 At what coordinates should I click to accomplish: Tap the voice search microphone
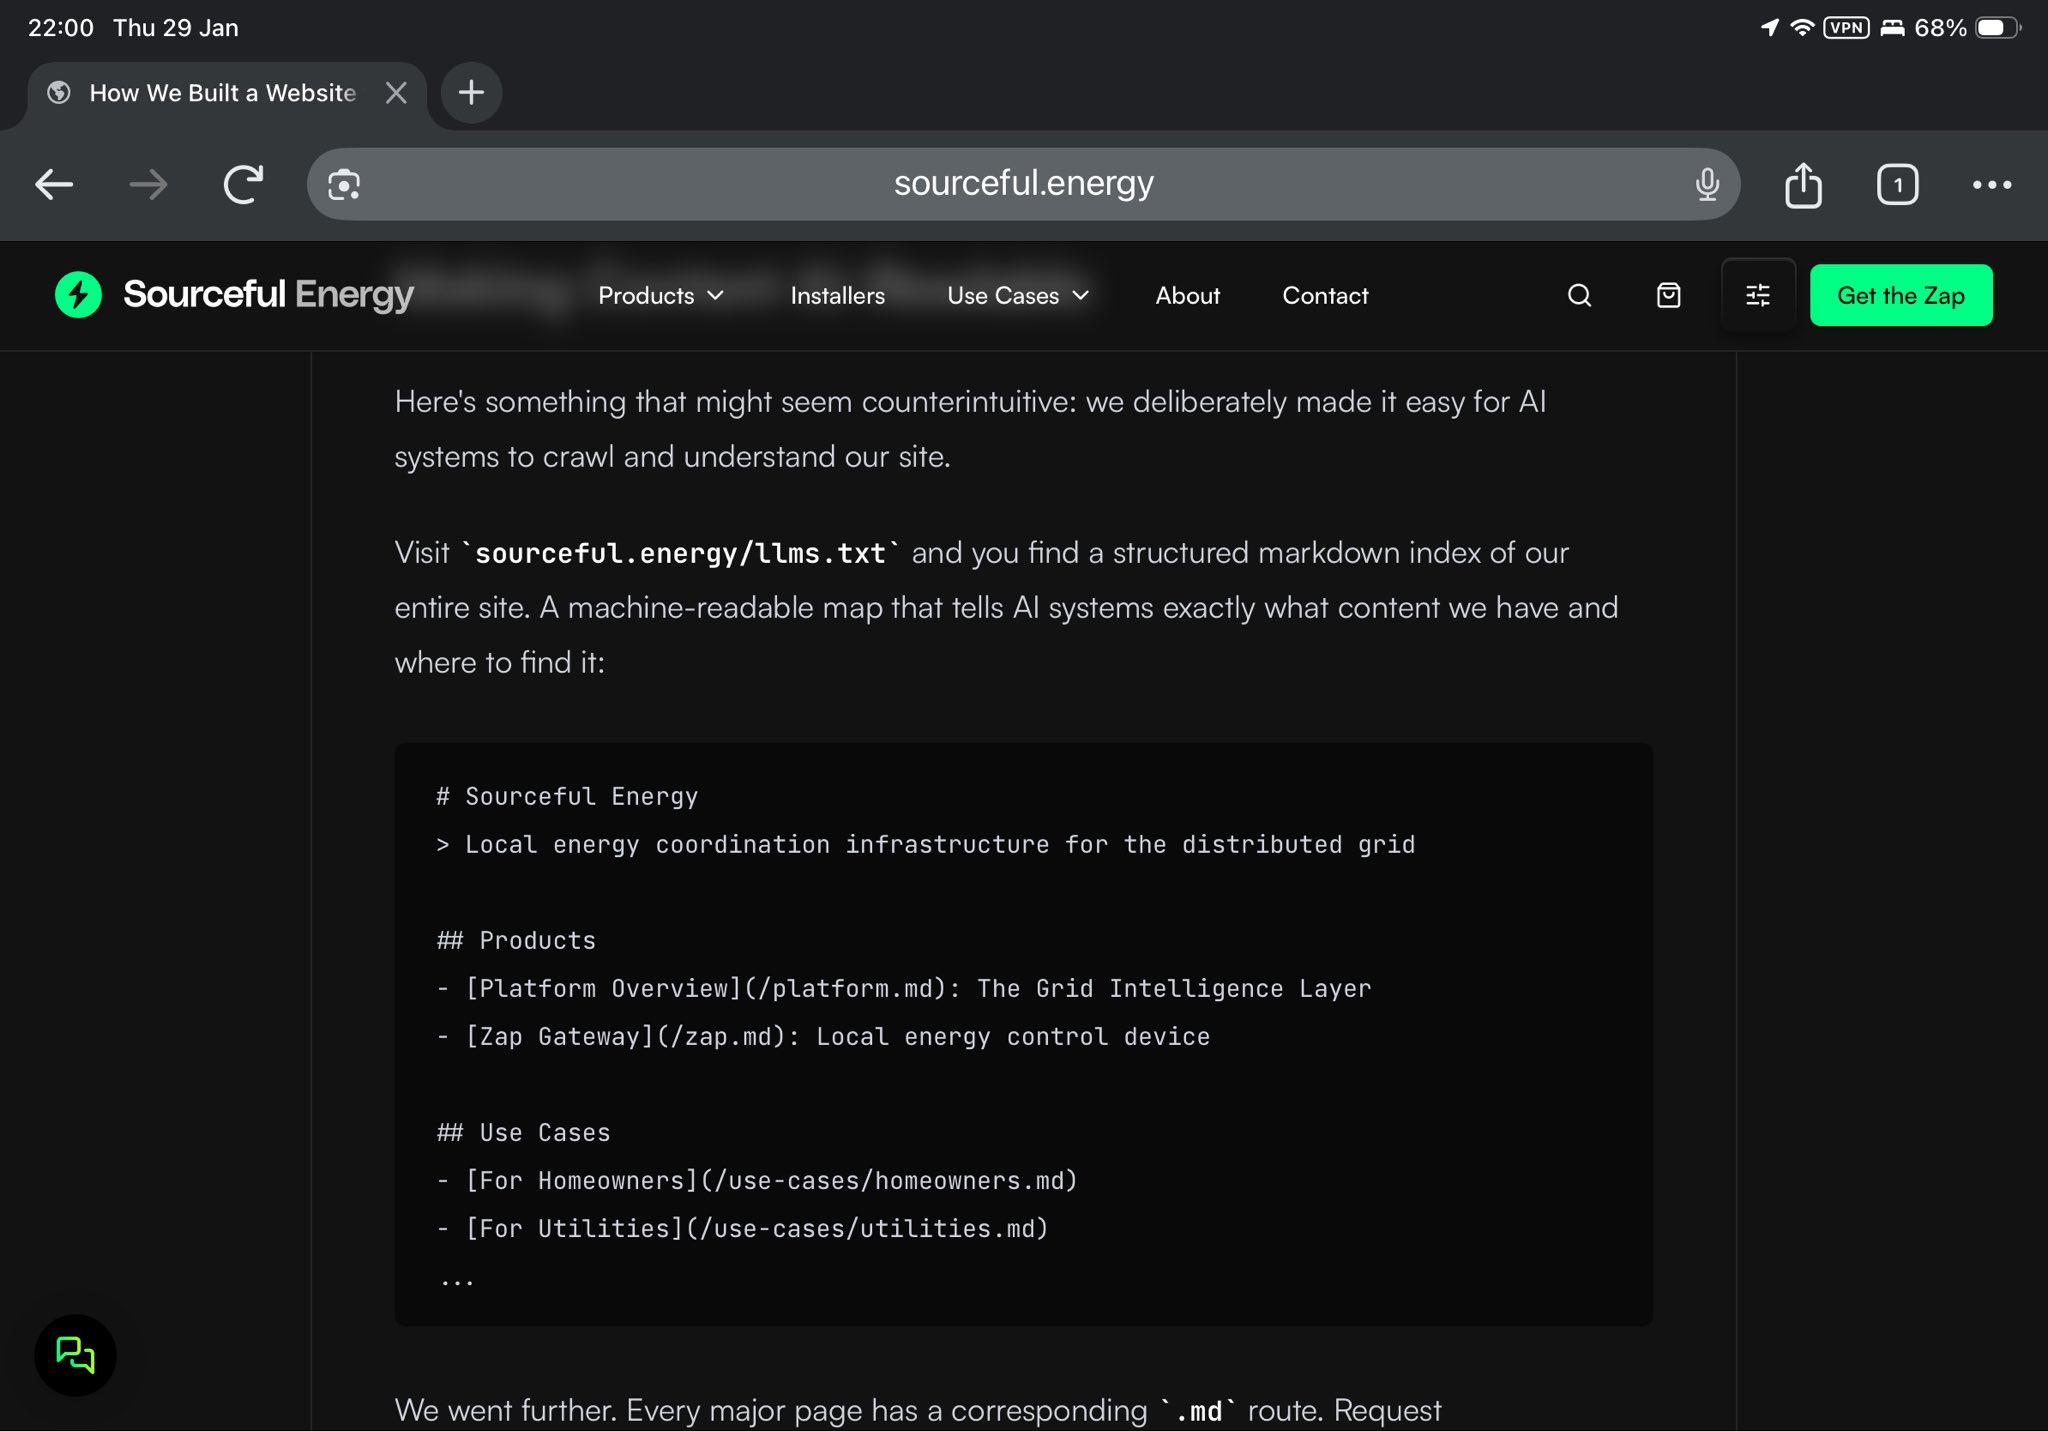pos(1707,184)
